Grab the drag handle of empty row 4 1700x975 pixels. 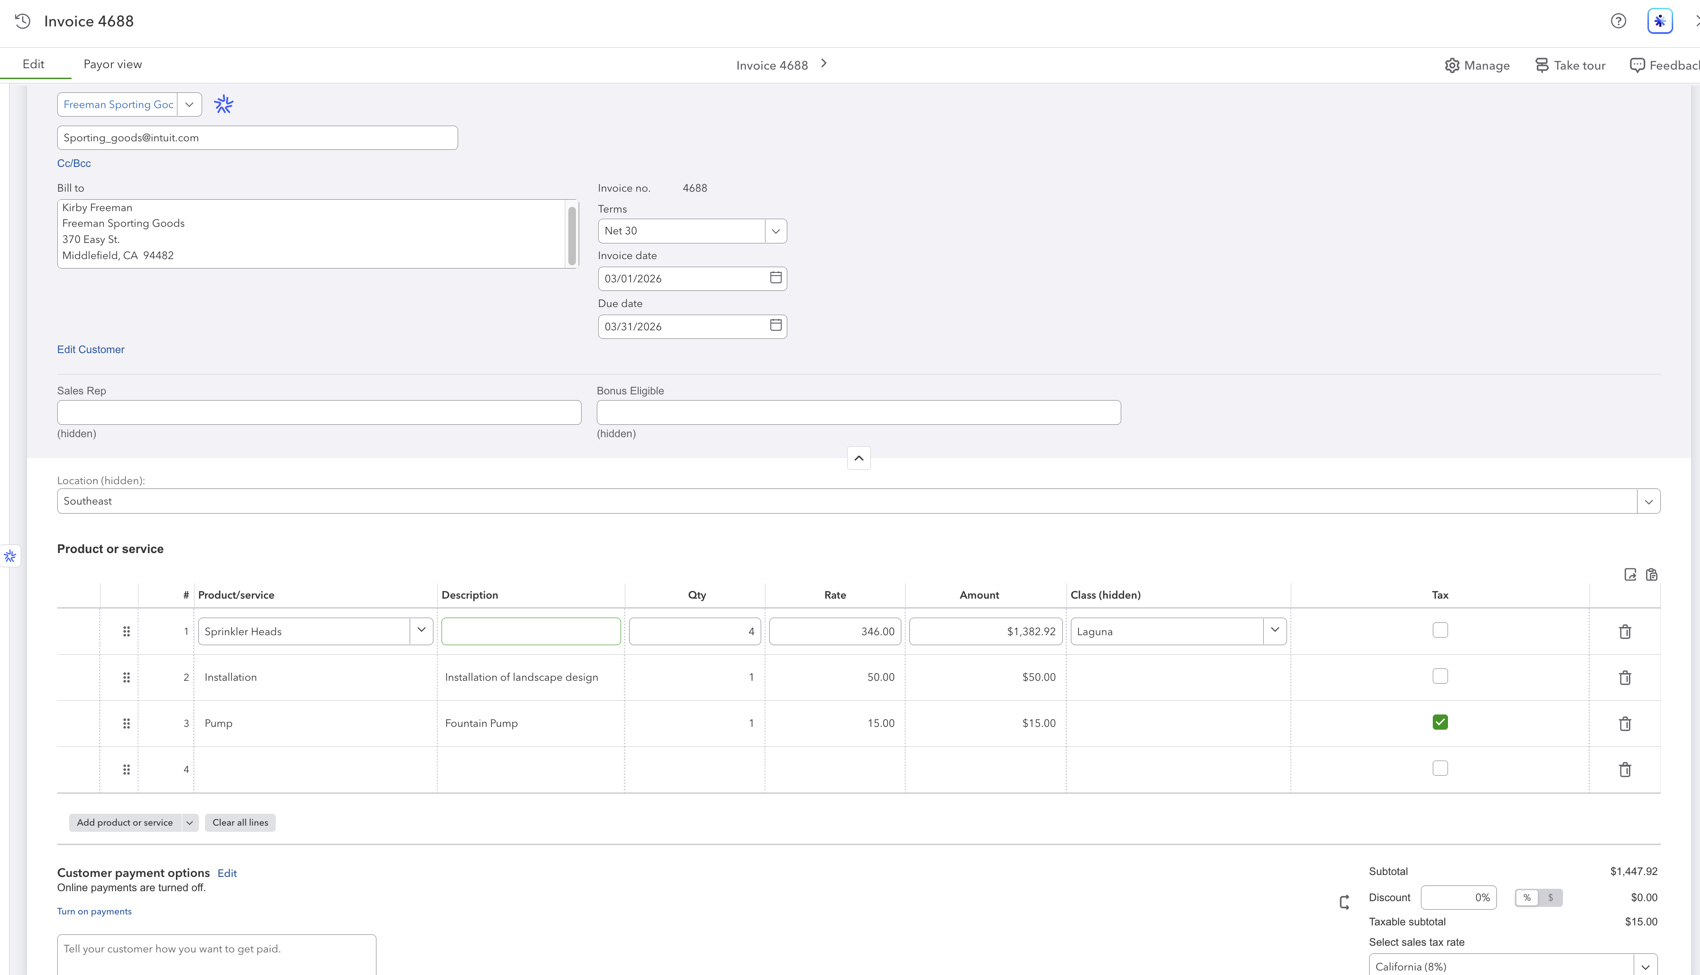coord(126,770)
